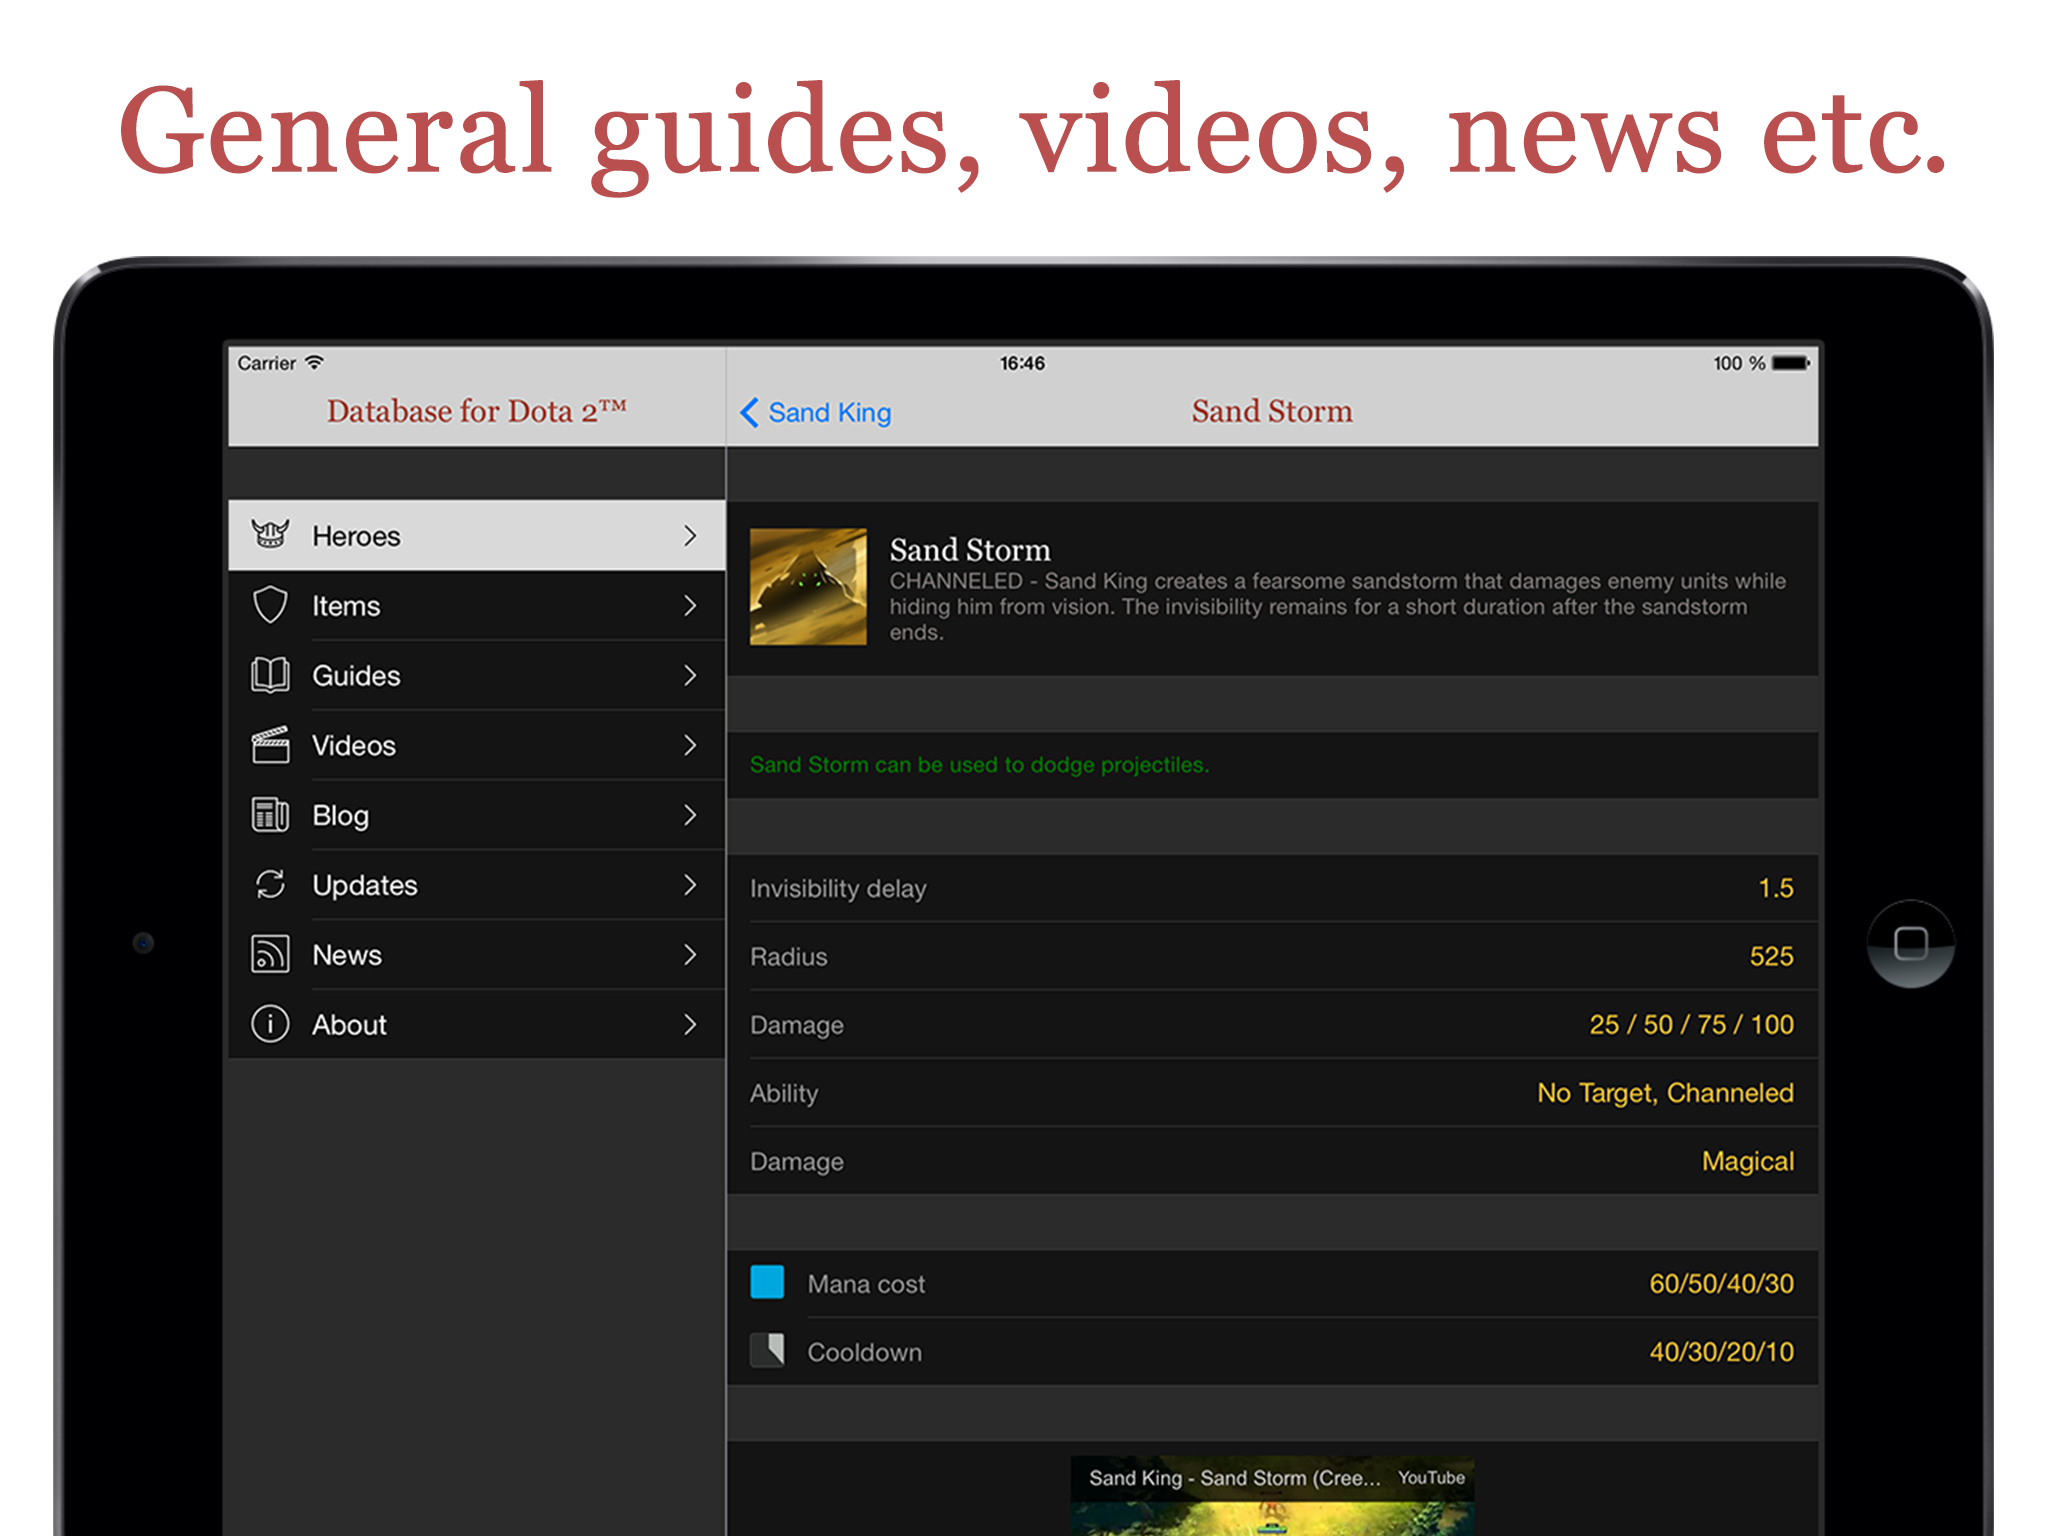Tap the 1.5 invisibility delay value
The width and height of the screenshot is (2048, 1536).
click(1776, 888)
